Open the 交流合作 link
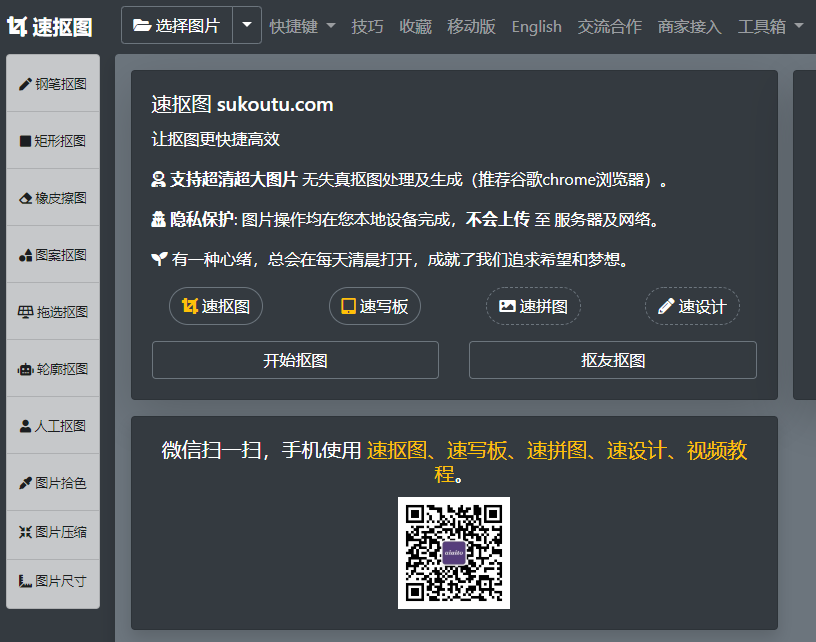 point(609,26)
